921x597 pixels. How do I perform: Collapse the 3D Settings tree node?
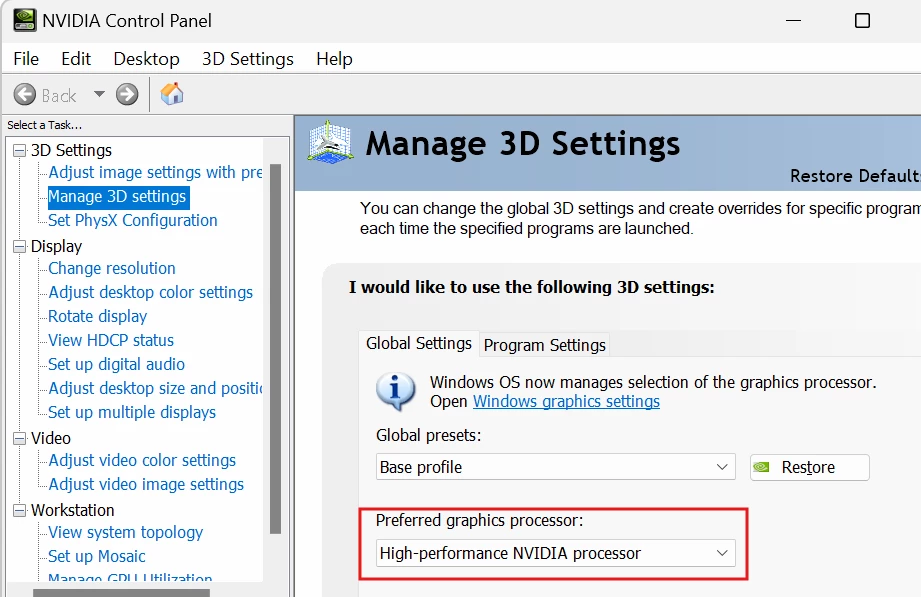coord(20,150)
